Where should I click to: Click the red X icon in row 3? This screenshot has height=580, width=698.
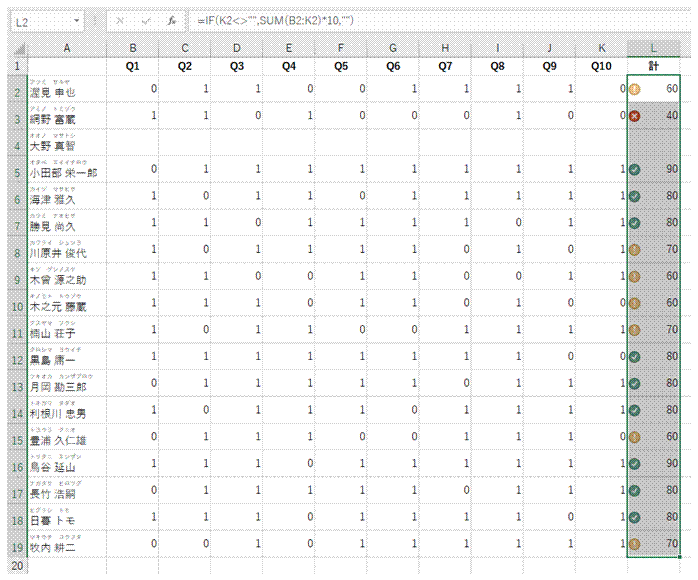click(x=635, y=116)
